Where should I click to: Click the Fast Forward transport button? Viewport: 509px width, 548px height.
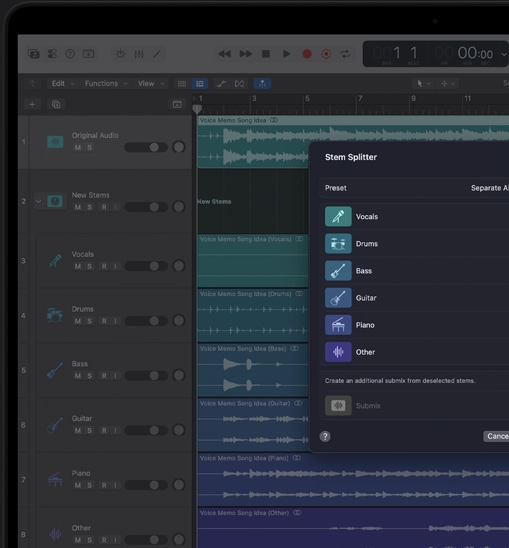coord(246,54)
